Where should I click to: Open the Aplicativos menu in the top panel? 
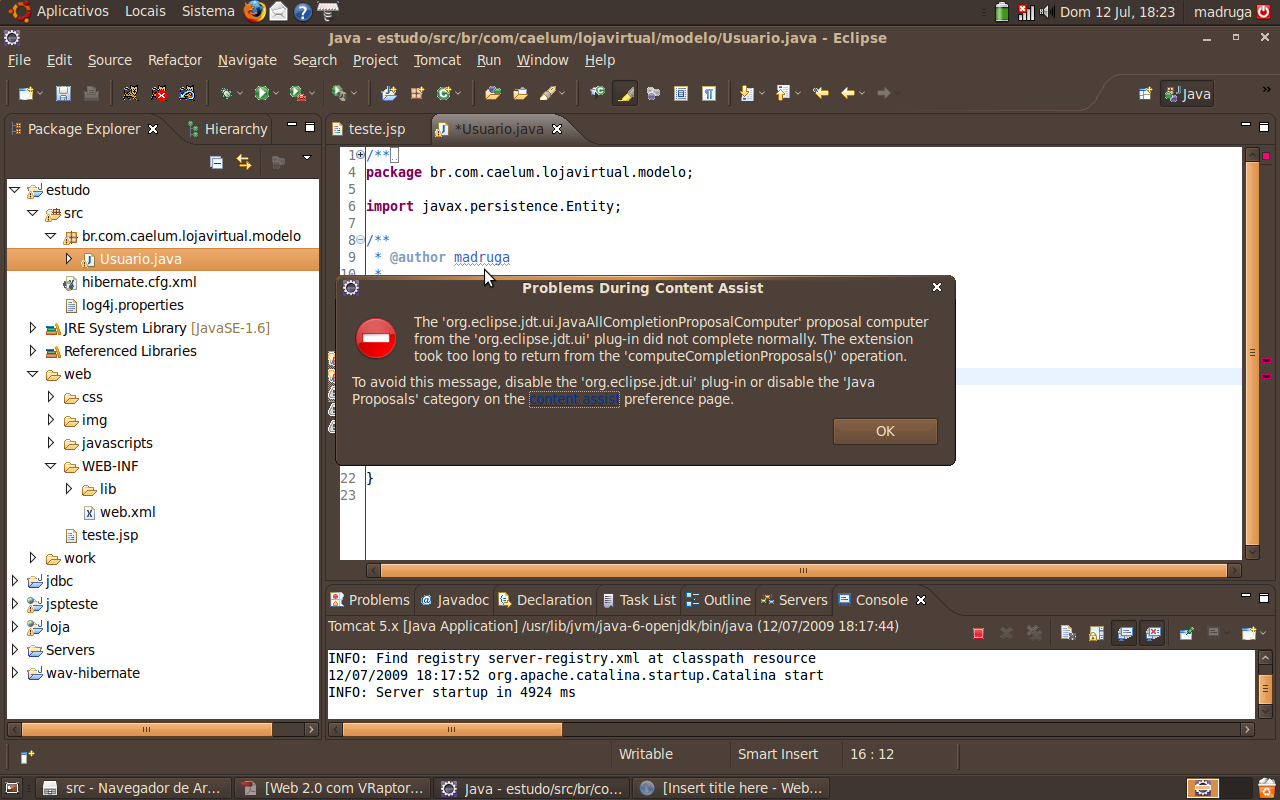(61, 12)
